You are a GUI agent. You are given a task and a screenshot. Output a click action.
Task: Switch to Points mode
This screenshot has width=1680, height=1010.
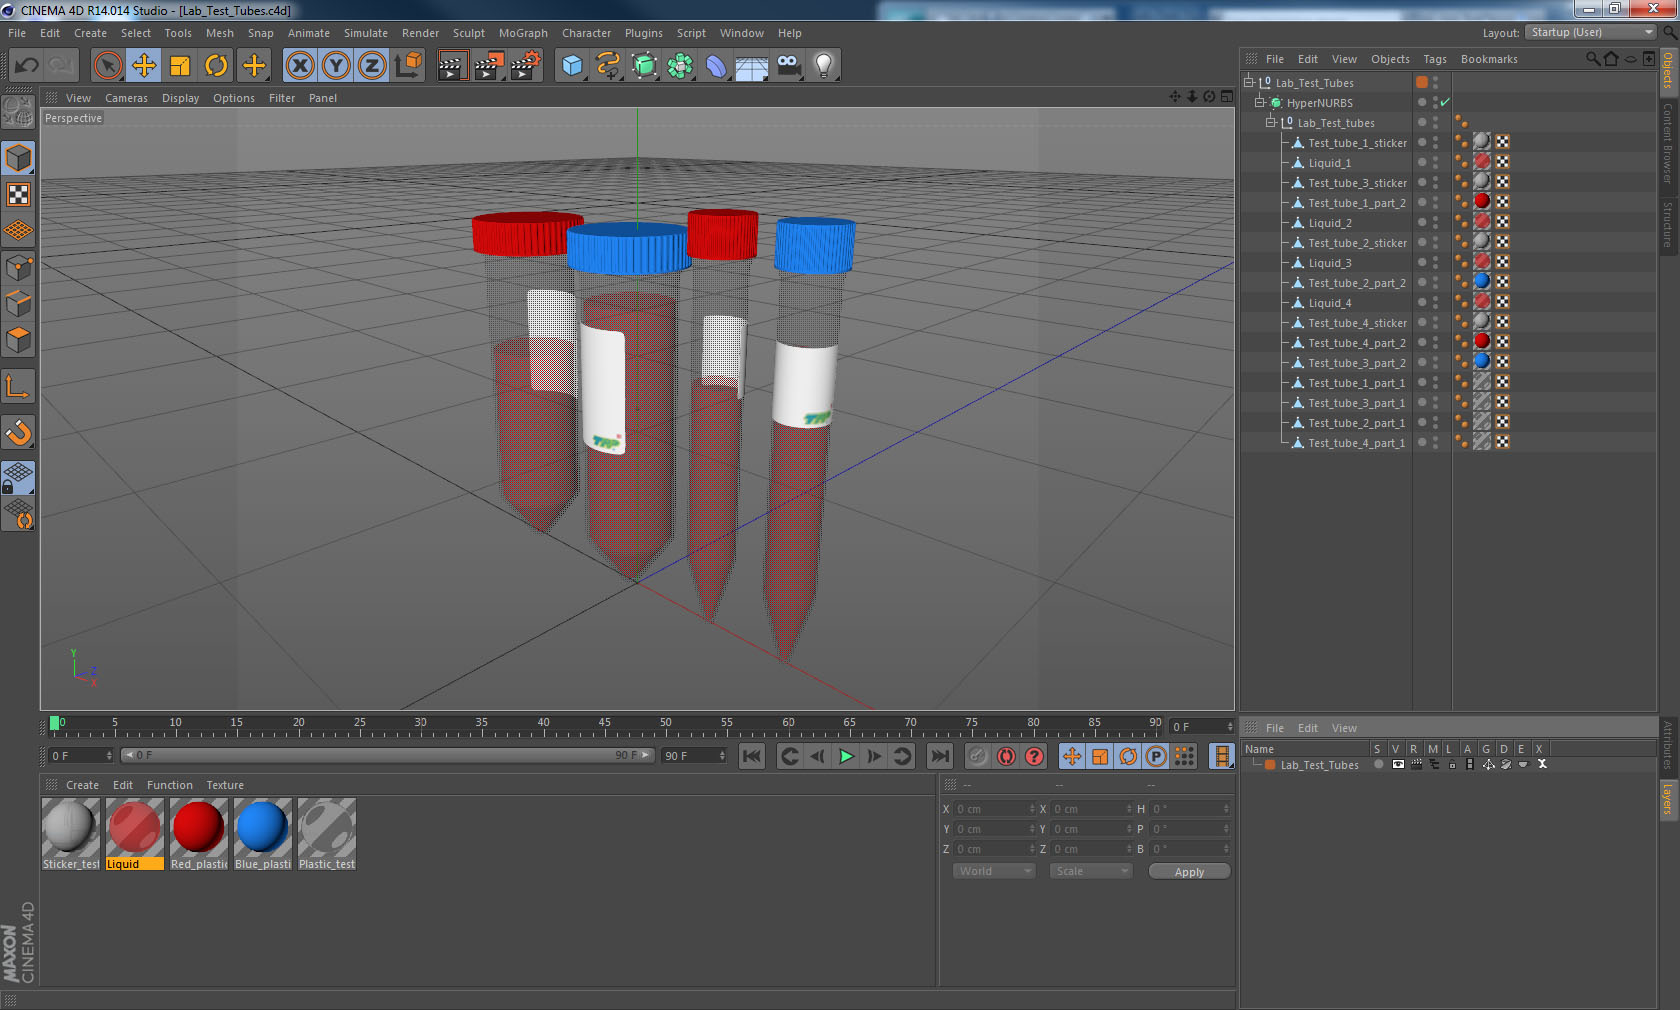click(18, 267)
